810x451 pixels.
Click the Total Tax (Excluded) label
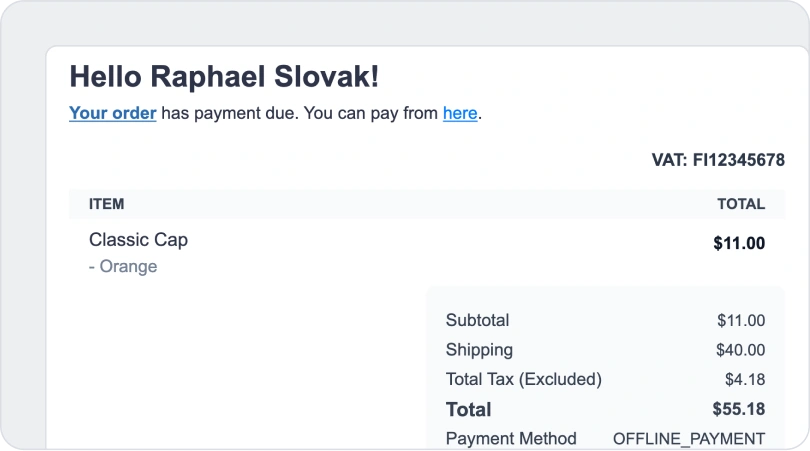523,379
